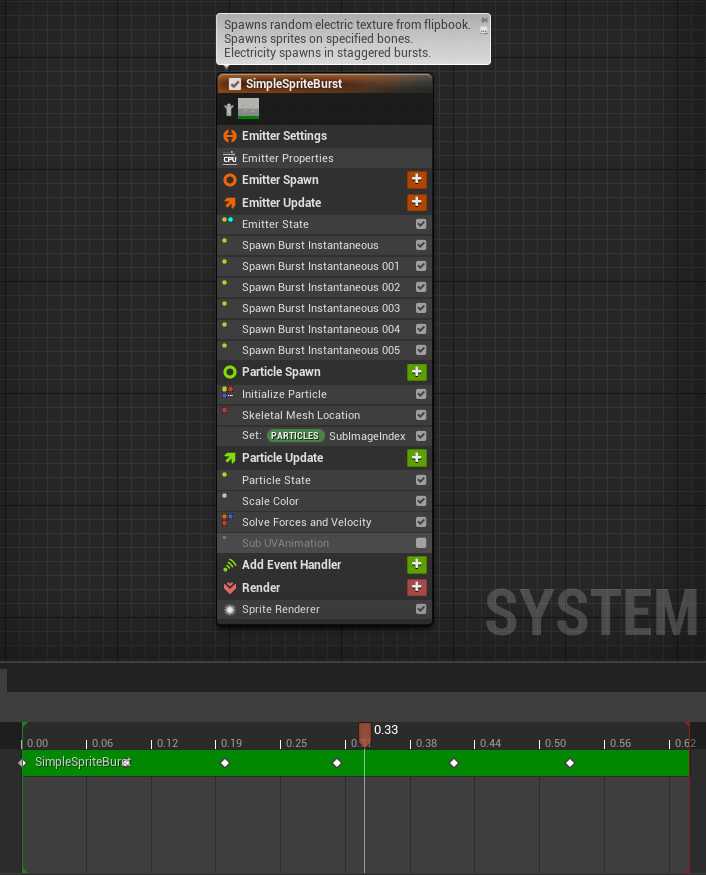
Task: Select the Render section label
Action: pos(261,588)
